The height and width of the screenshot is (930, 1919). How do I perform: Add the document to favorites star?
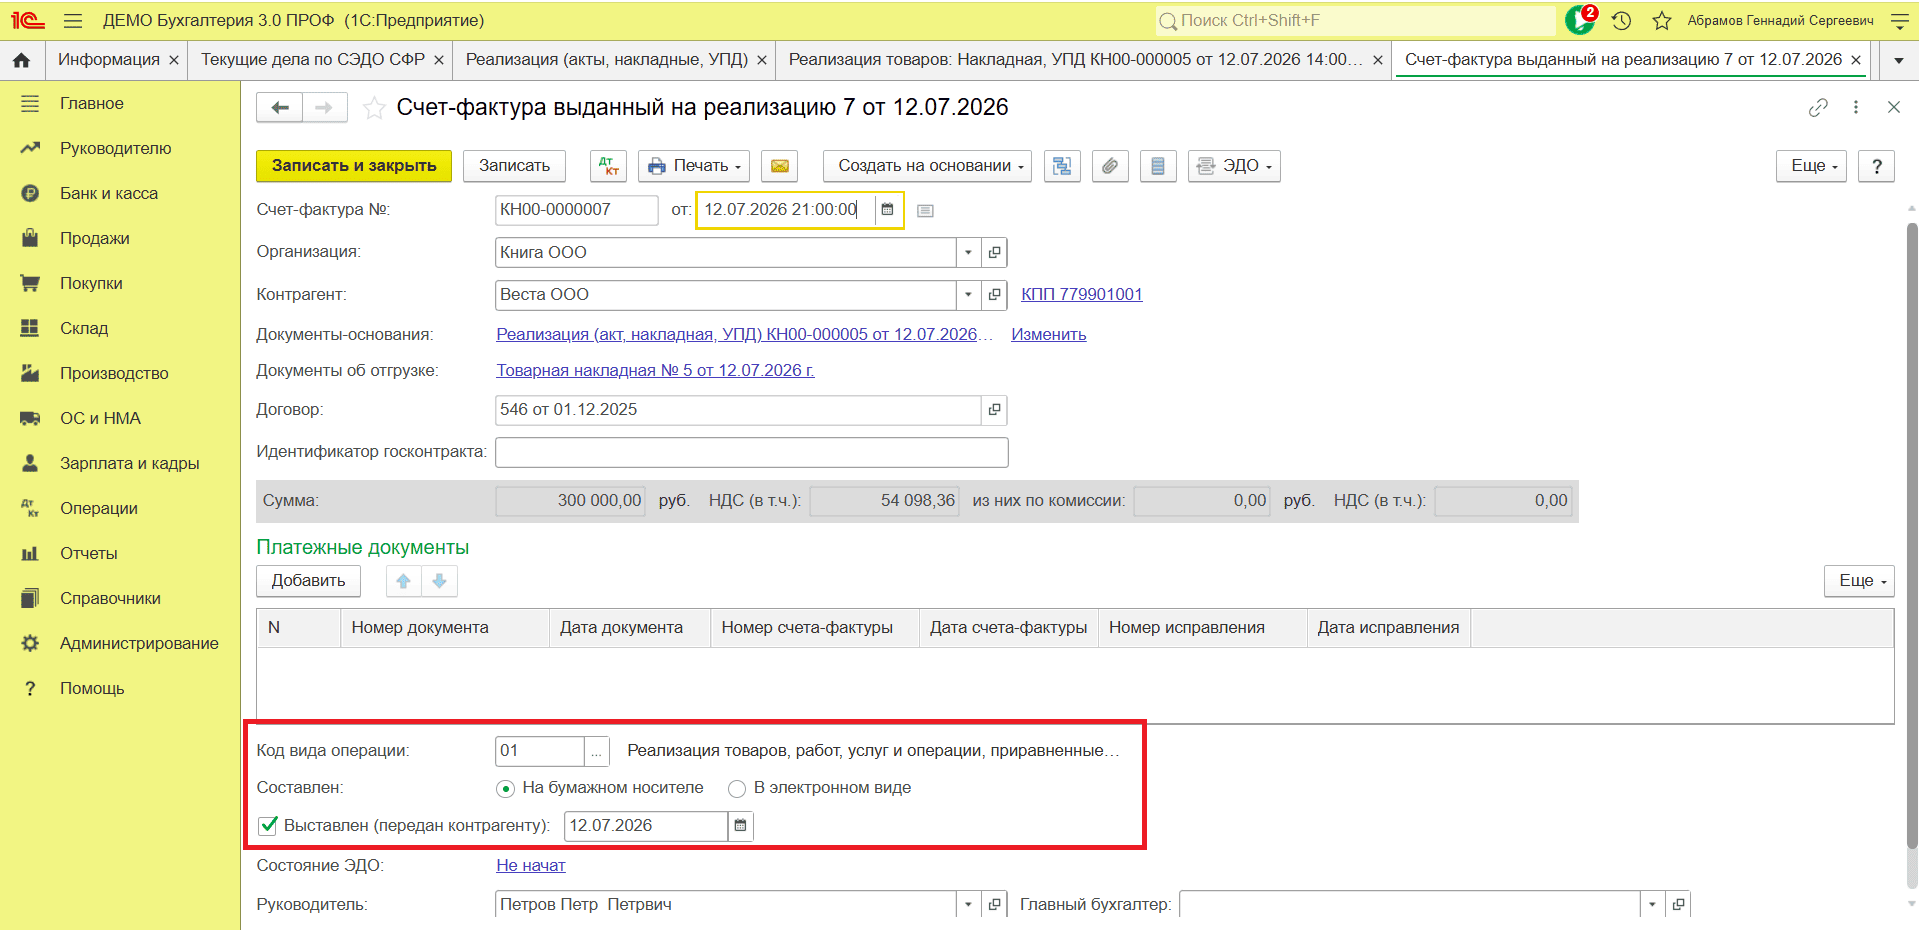pyautogui.click(x=374, y=108)
